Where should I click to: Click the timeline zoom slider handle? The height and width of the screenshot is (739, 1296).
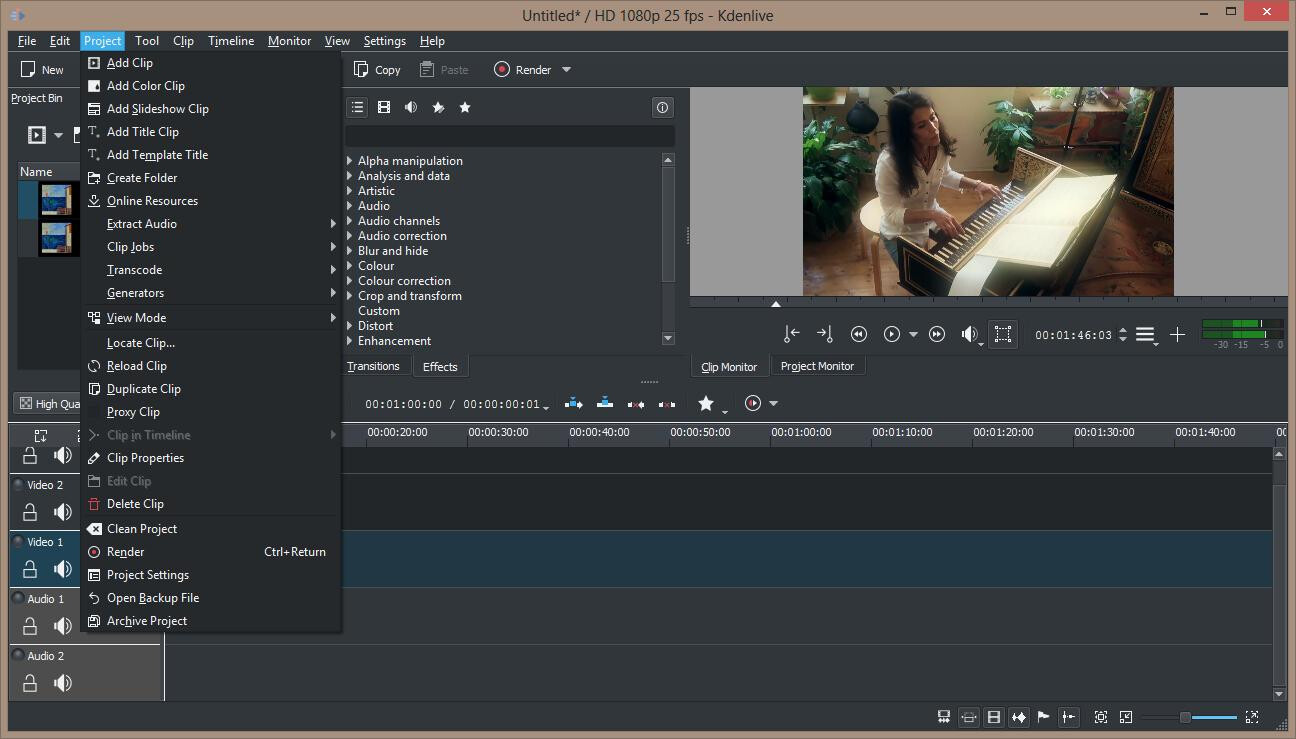pos(1185,717)
